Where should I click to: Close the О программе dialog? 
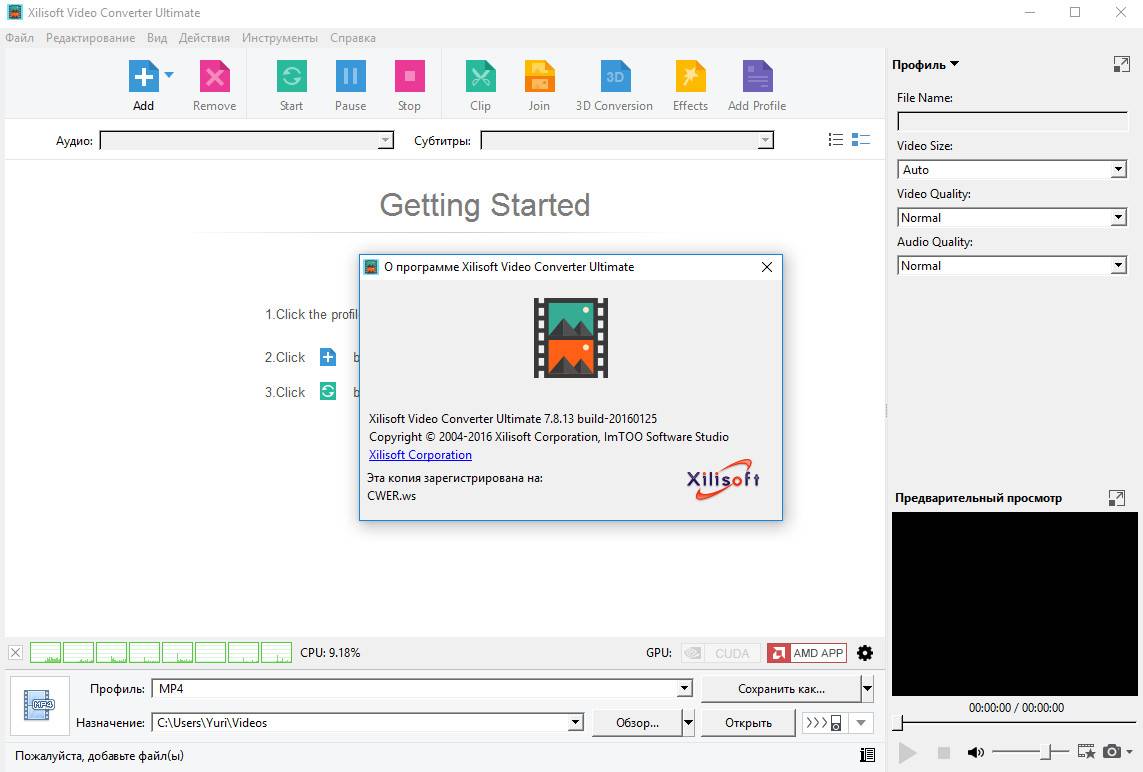[x=767, y=267]
